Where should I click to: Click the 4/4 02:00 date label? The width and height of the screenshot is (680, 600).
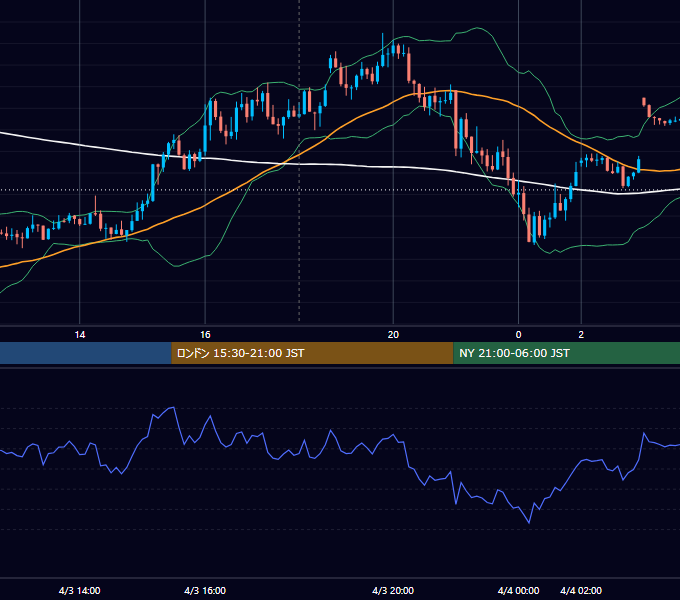pyautogui.click(x=581, y=590)
